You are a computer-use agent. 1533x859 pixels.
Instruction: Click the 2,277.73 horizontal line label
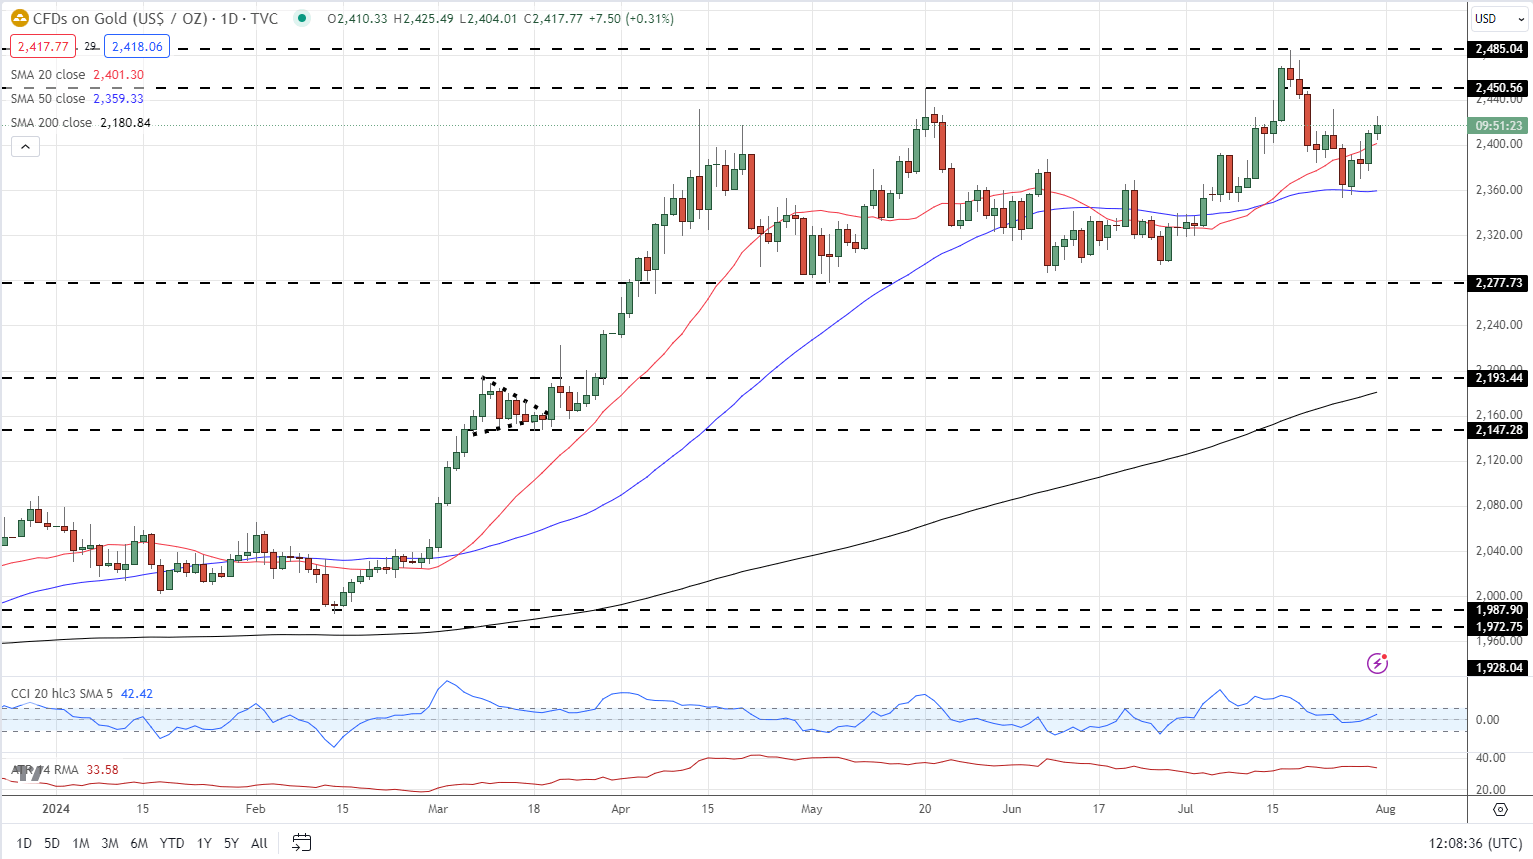point(1499,283)
